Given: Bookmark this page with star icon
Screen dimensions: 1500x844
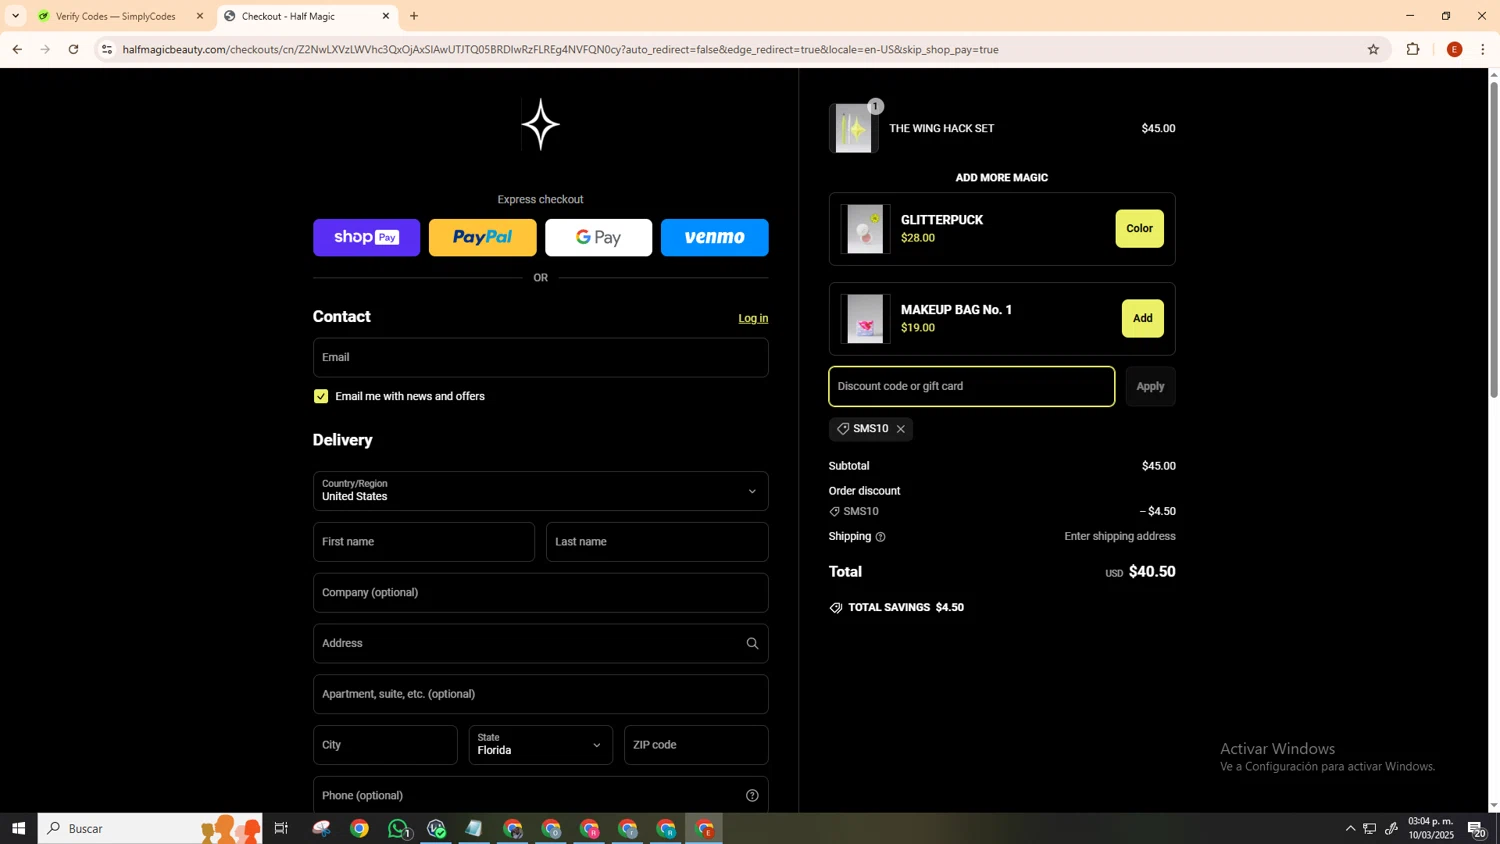Looking at the screenshot, I should point(1373,49).
